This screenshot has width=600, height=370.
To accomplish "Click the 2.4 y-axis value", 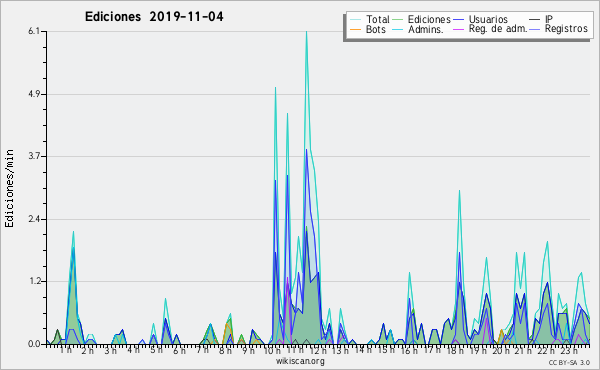I will 34,219.
